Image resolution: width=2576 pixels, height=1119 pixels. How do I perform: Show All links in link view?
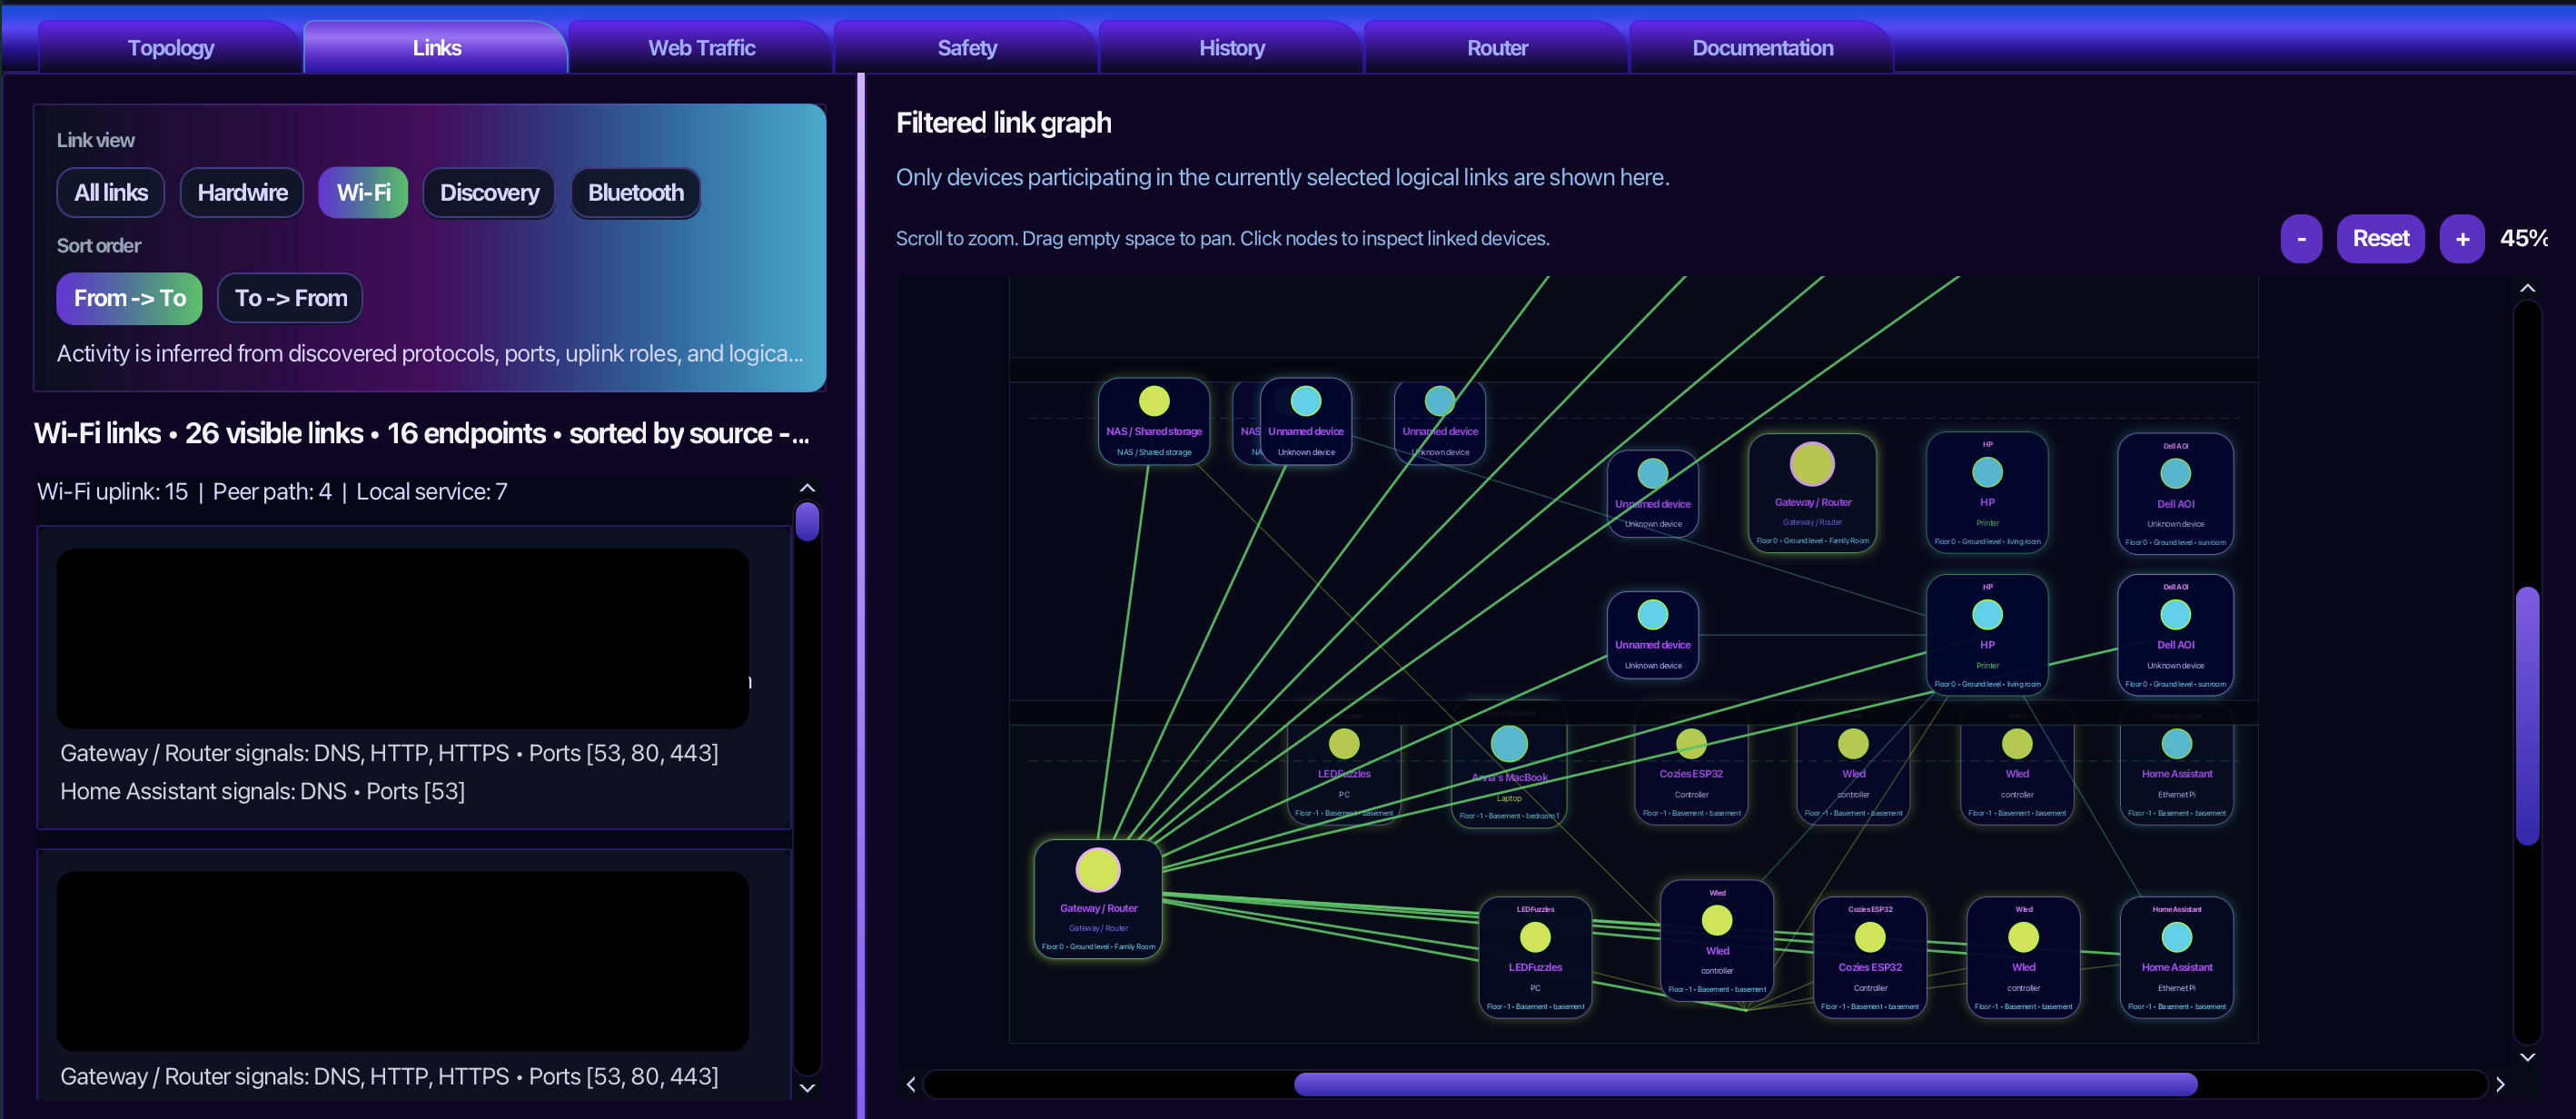pos(111,192)
